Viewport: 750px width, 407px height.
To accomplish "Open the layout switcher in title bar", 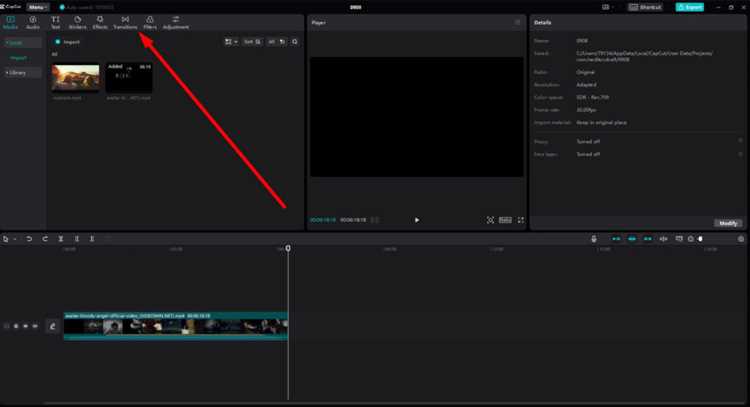I will click(607, 7).
